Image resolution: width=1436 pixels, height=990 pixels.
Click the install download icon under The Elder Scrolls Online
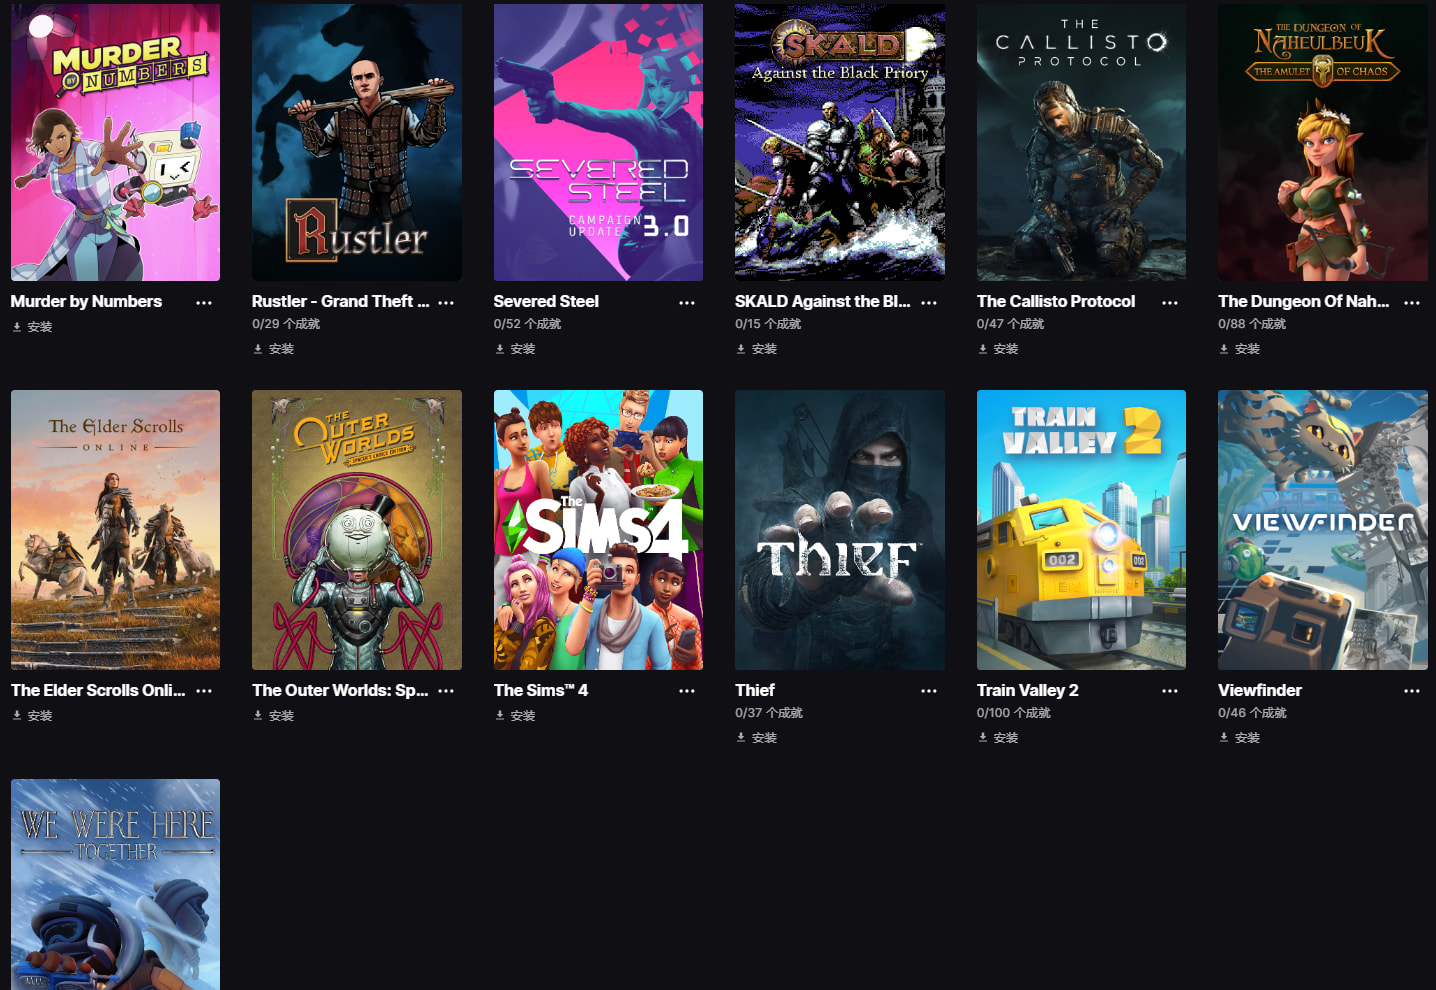coord(17,716)
